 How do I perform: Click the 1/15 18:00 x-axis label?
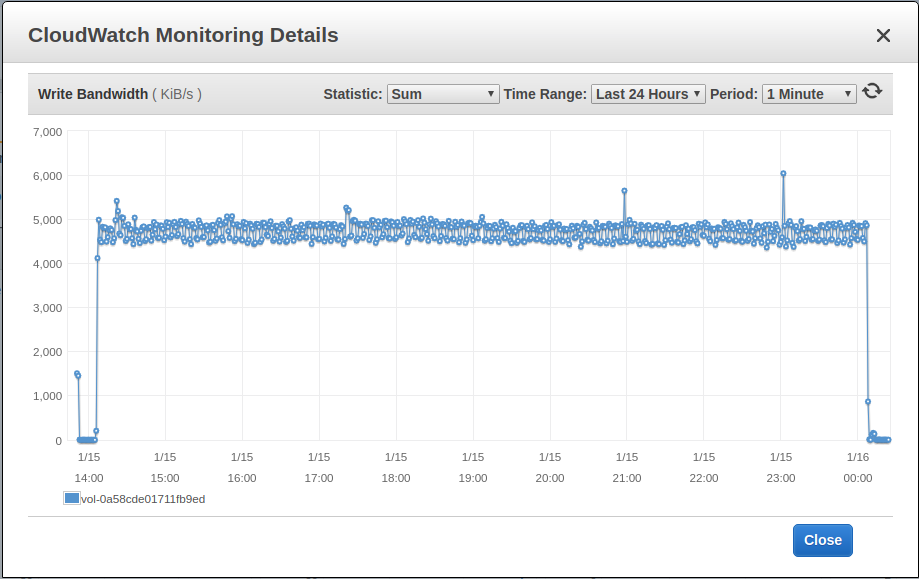coord(396,467)
